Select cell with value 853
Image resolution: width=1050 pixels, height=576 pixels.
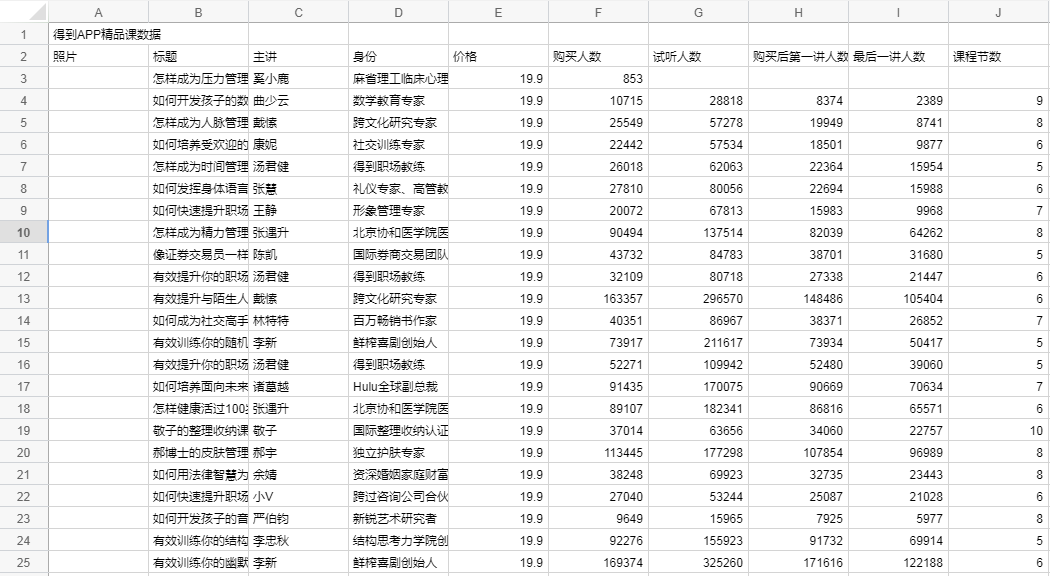click(x=598, y=78)
